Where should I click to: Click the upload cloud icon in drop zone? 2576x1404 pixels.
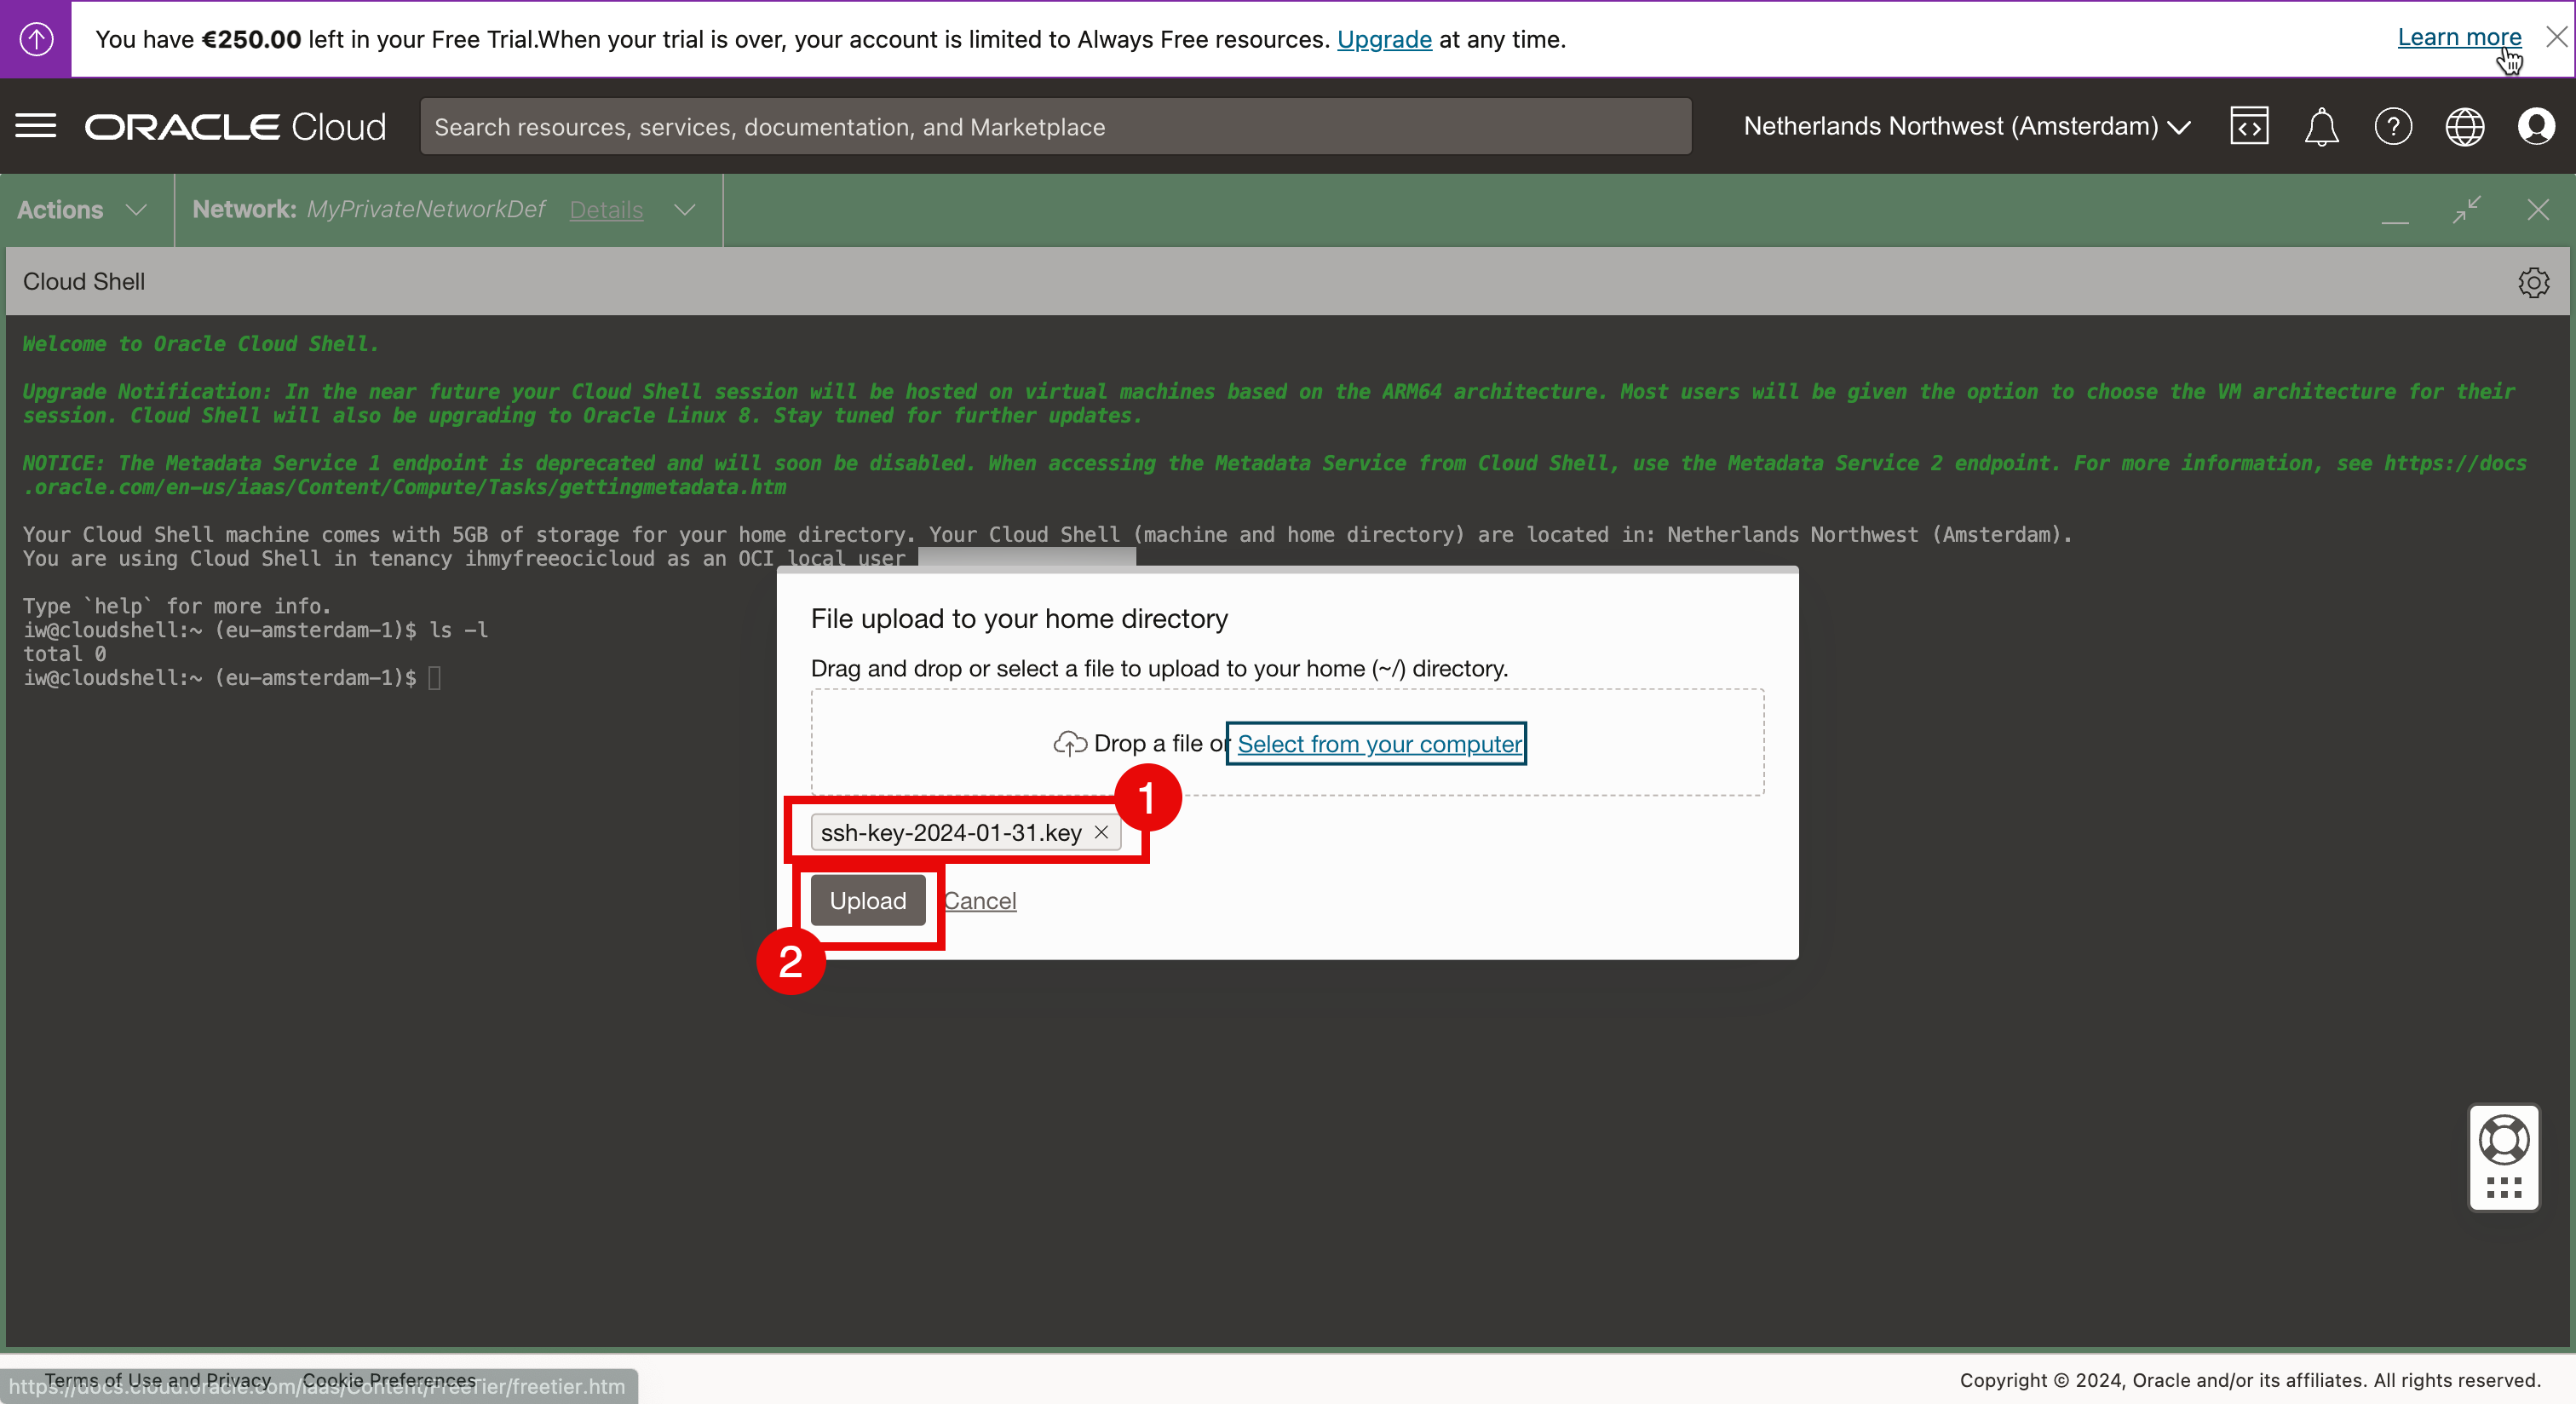click(1069, 743)
